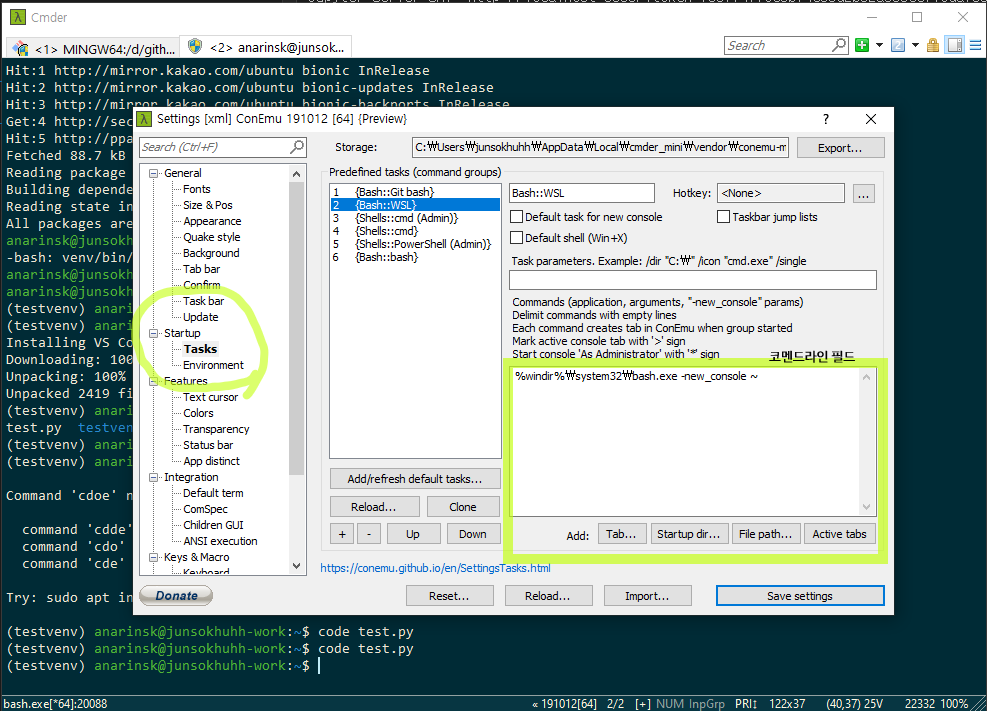The image size is (987, 711).
Task: Move the selected task Down
Action: click(473, 534)
